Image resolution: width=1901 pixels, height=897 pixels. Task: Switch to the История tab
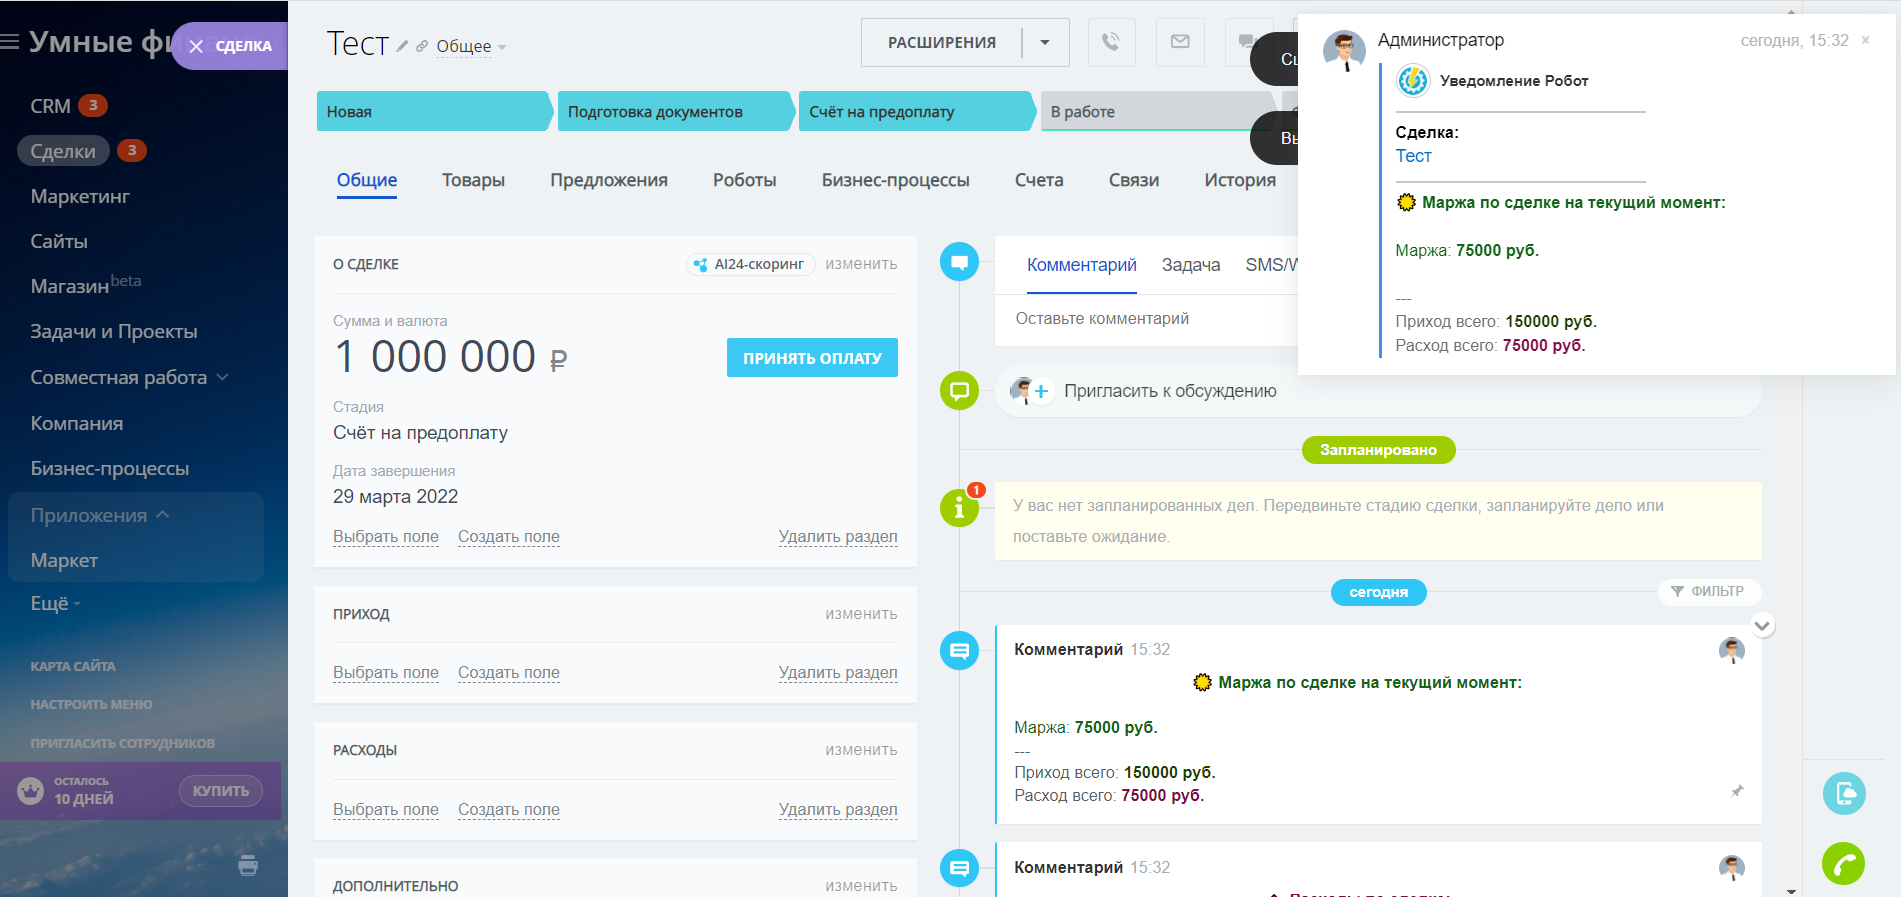pyautogui.click(x=1240, y=180)
